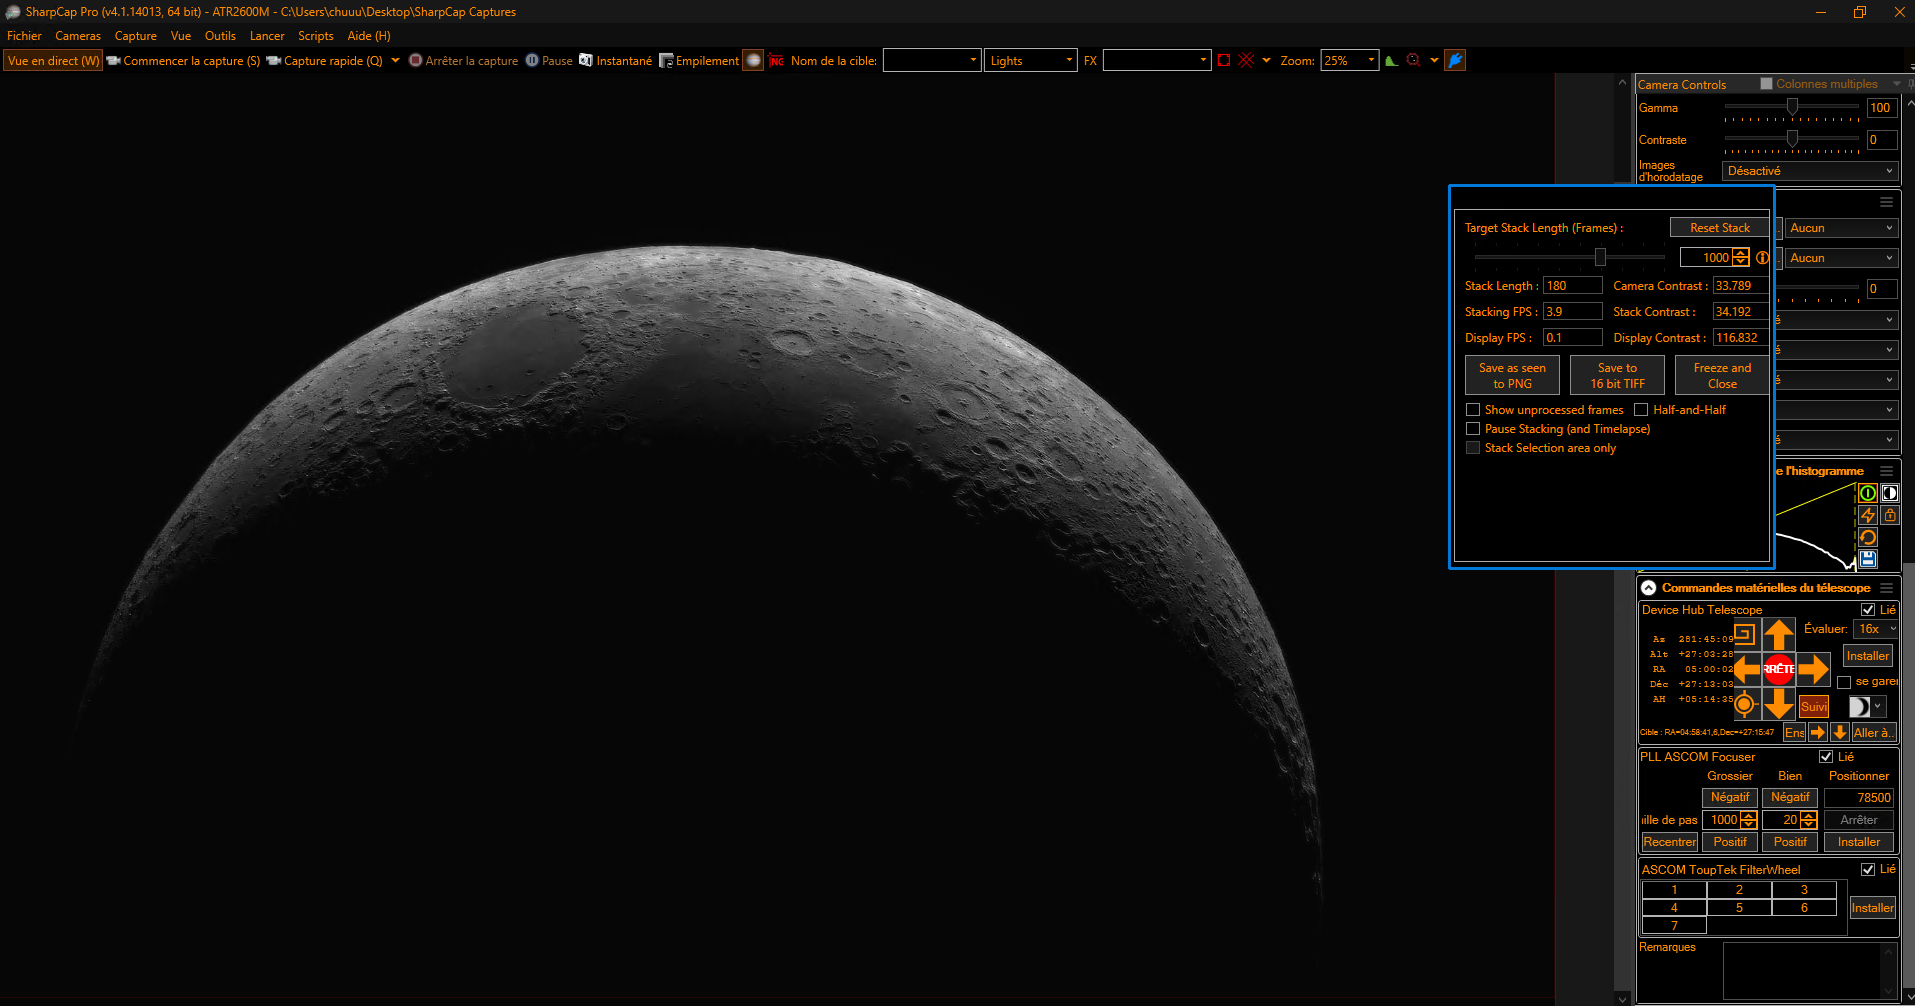Image resolution: width=1915 pixels, height=1006 pixels.
Task: Click the red ARRÊTE stop button
Action: pos(1778,669)
